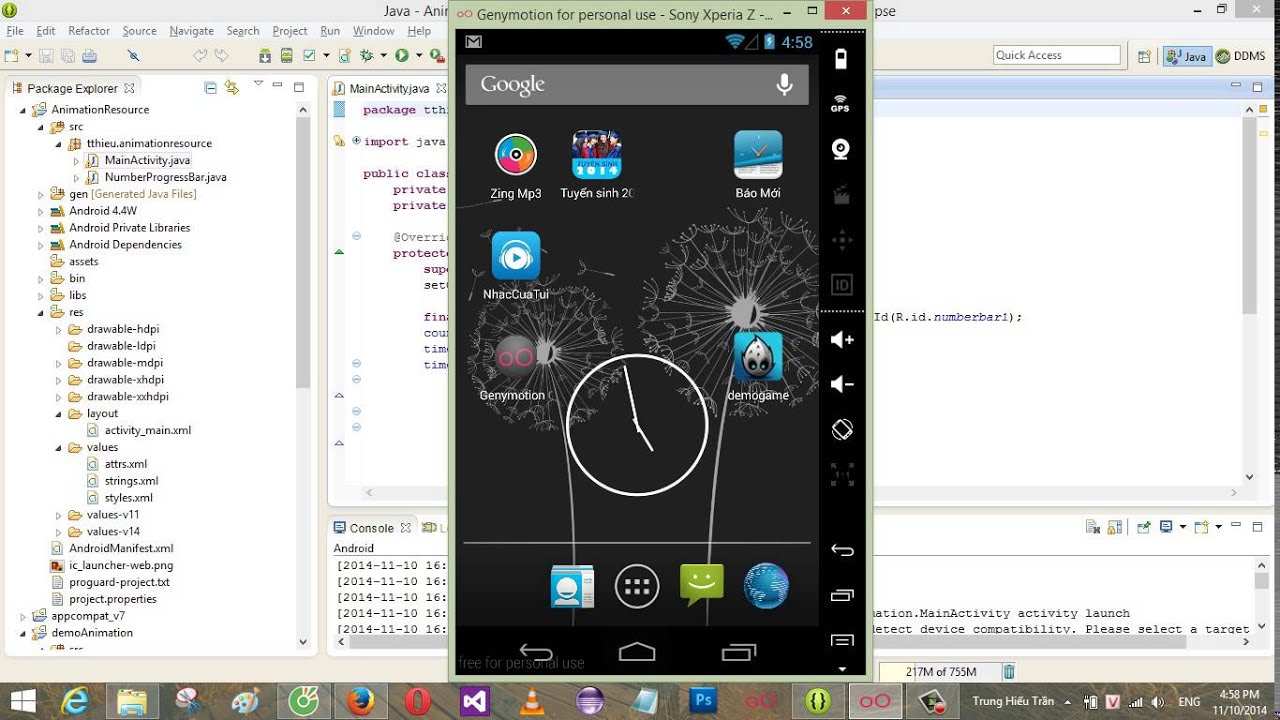Open the Messaging app in the dock
This screenshot has width=1280, height=720.
pyautogui.click(x=701, y=585)
